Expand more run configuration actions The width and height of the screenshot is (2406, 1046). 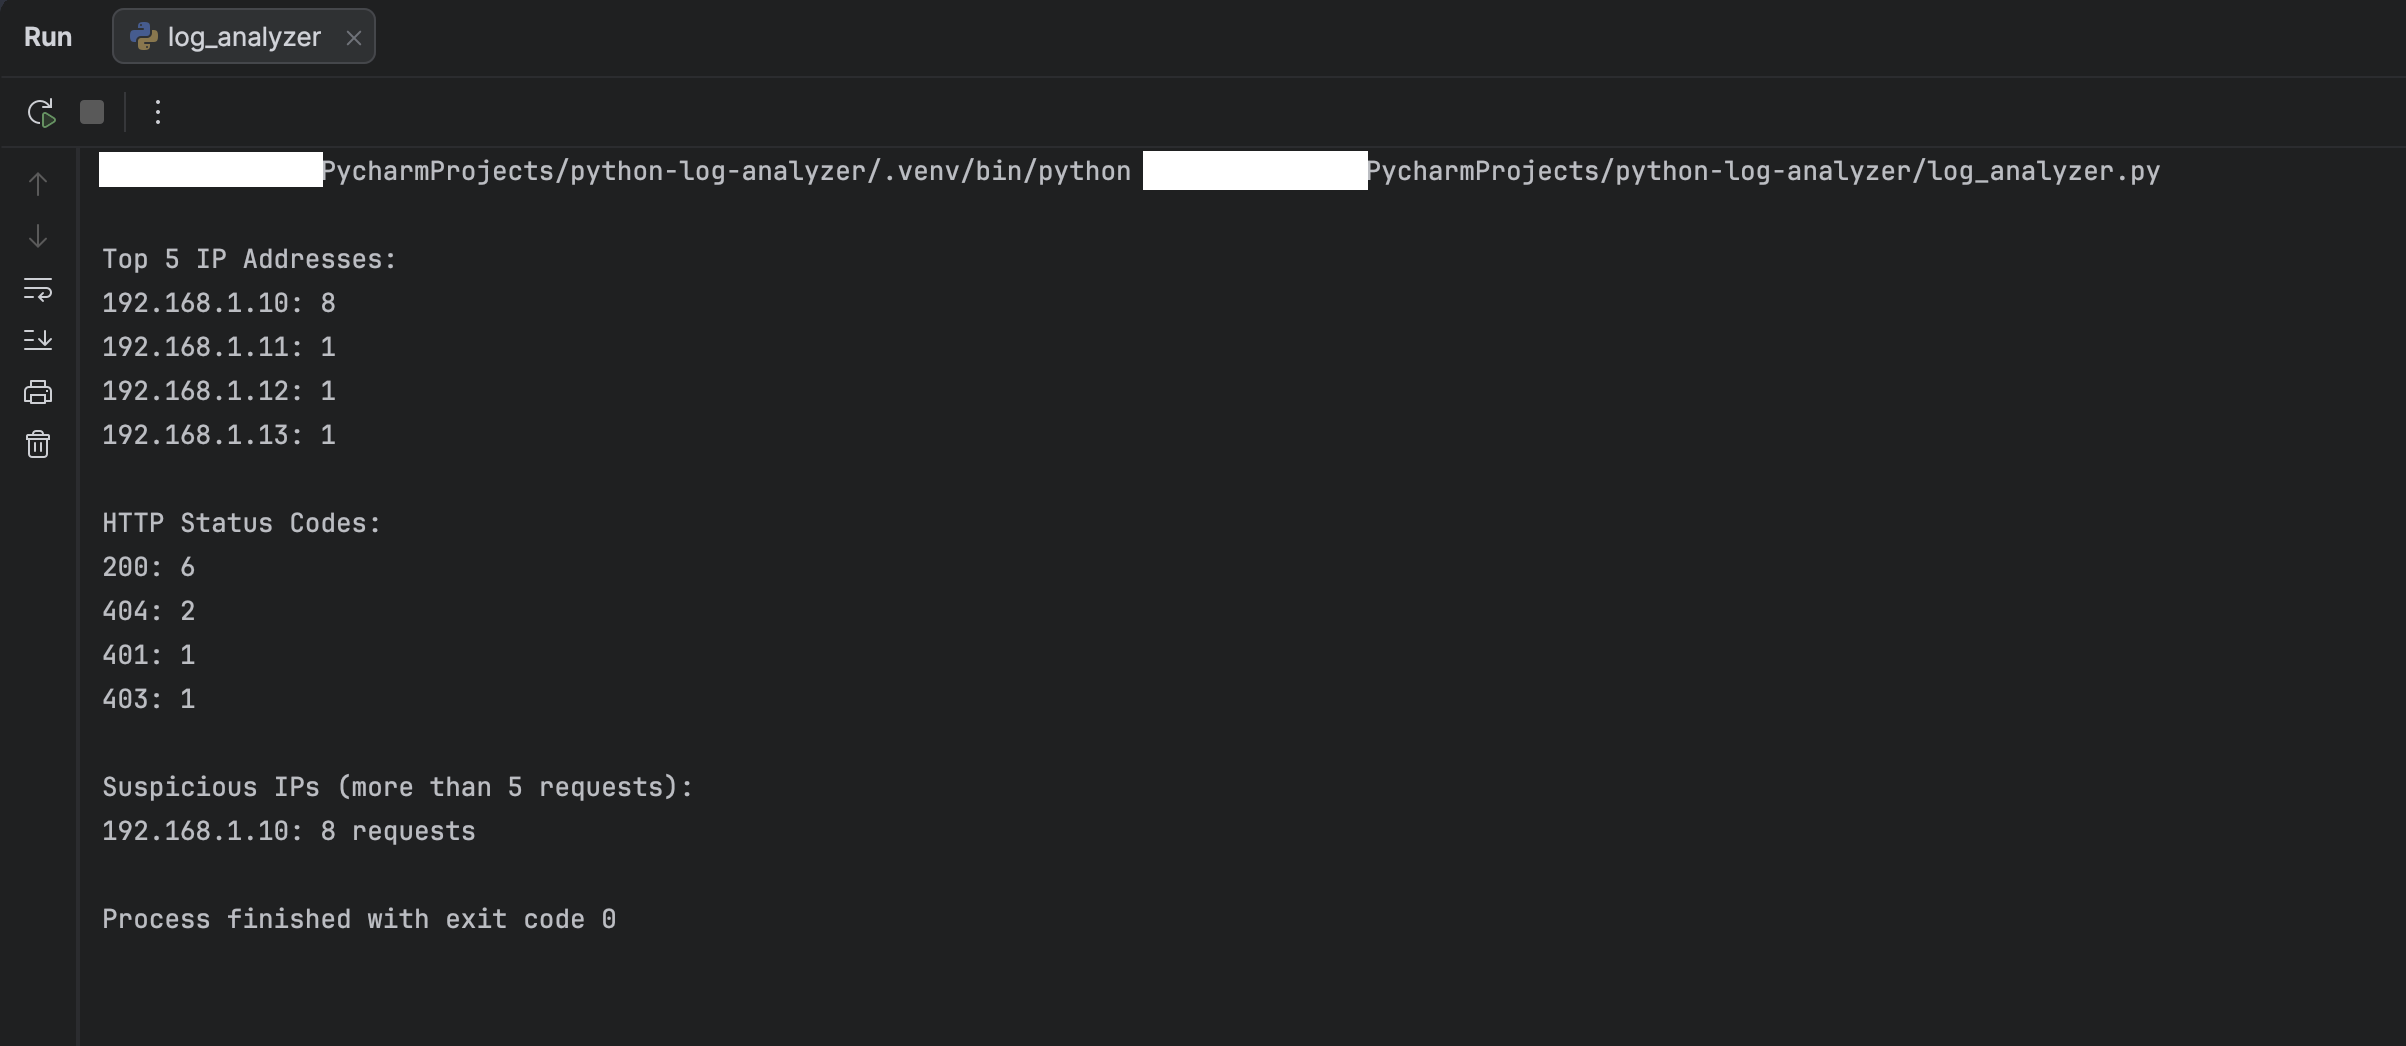pos(156,112)
